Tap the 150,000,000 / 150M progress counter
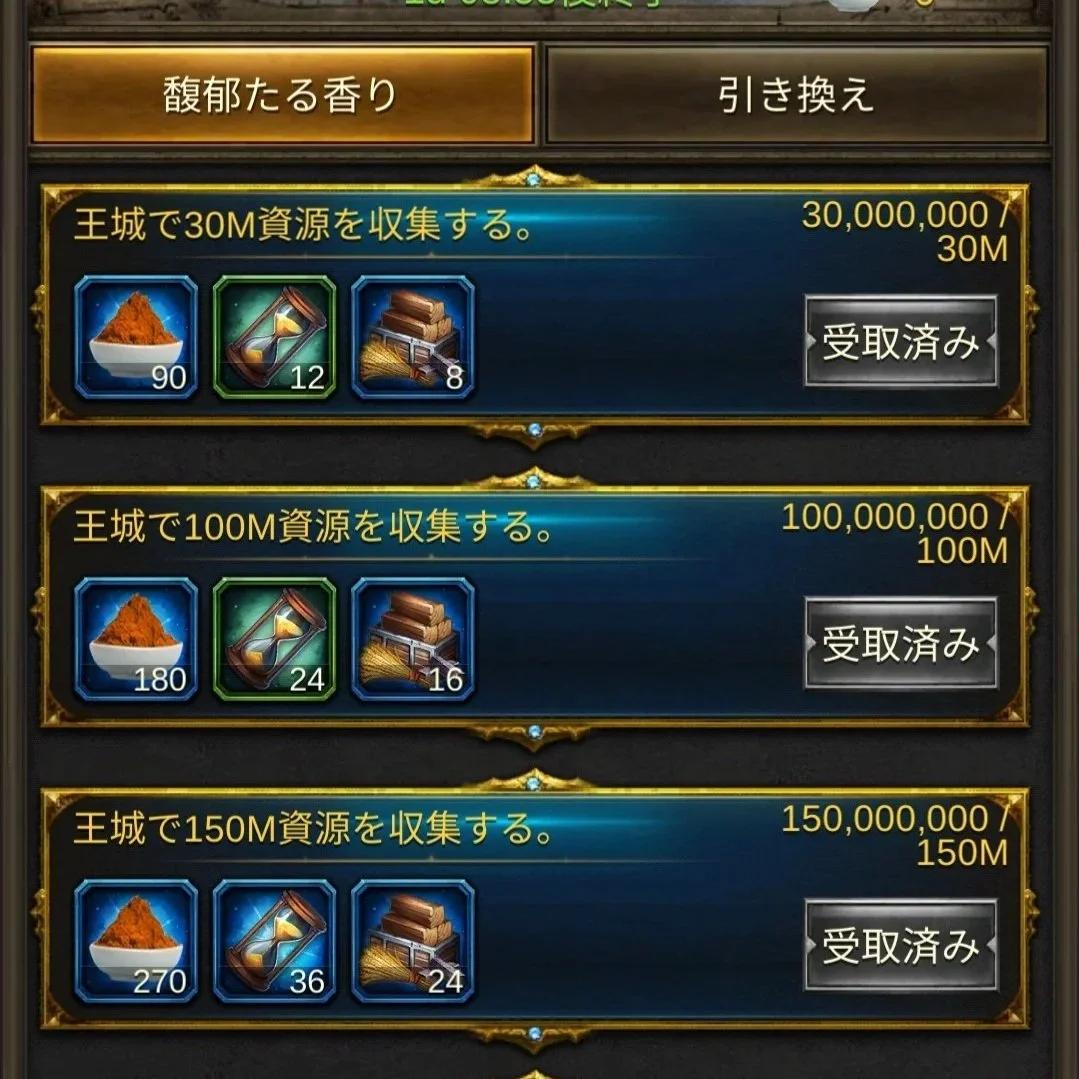The image size is (1079, 1079). click(895, 835)
